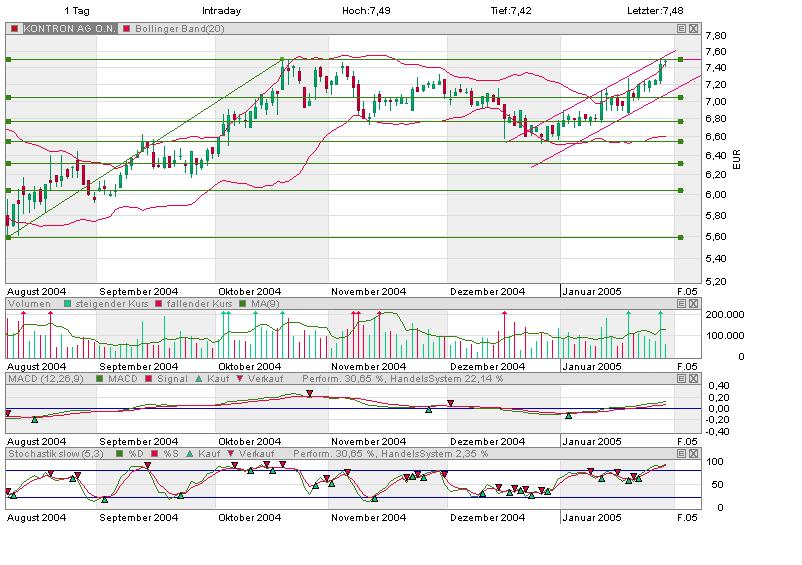
Task: Open settings icon of main price panel
Action: click(680, 29)
